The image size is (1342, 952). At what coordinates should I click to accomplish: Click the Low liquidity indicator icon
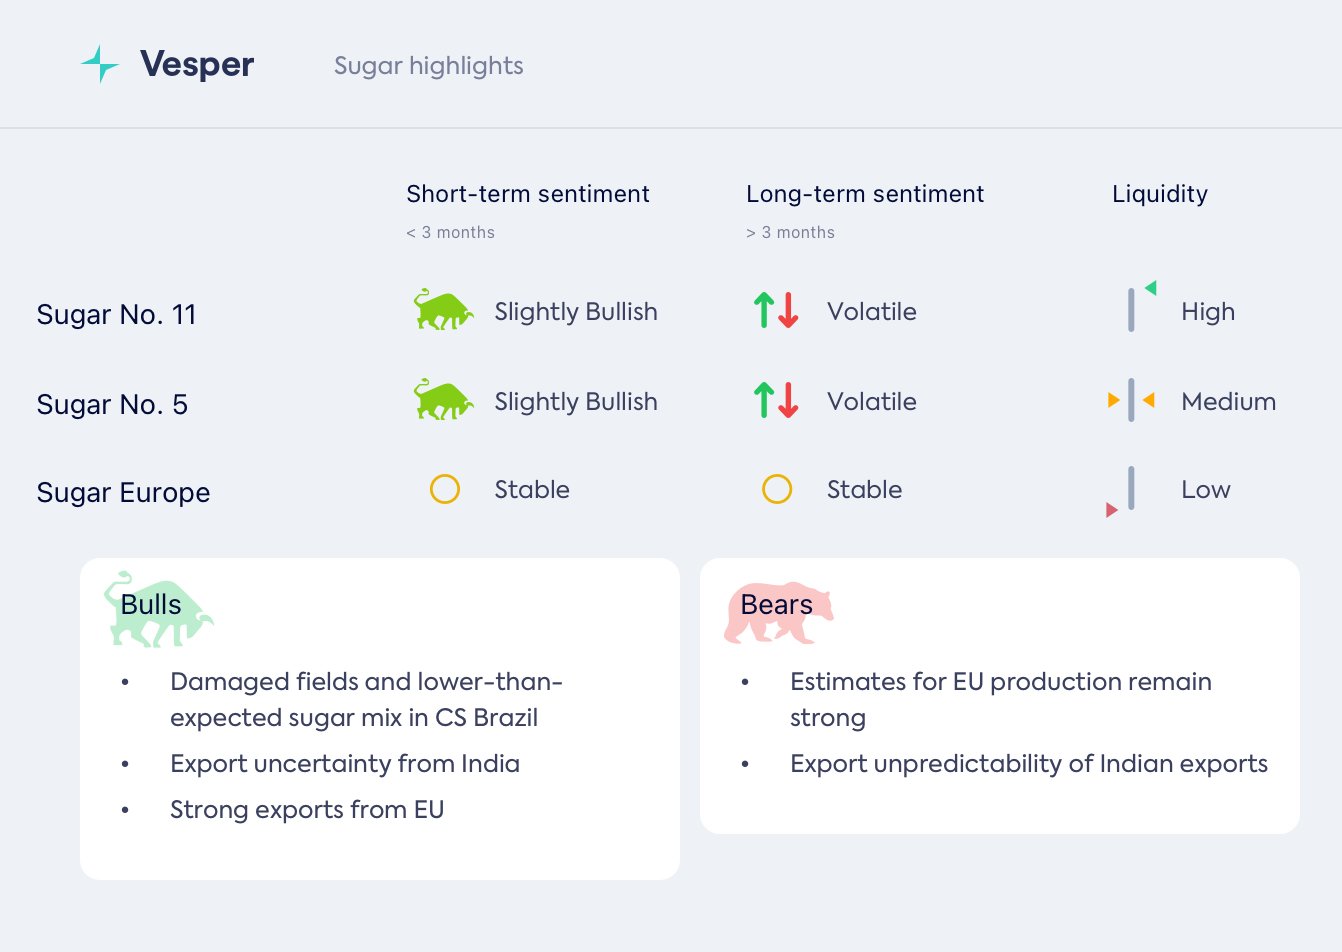pos(1126,492)
